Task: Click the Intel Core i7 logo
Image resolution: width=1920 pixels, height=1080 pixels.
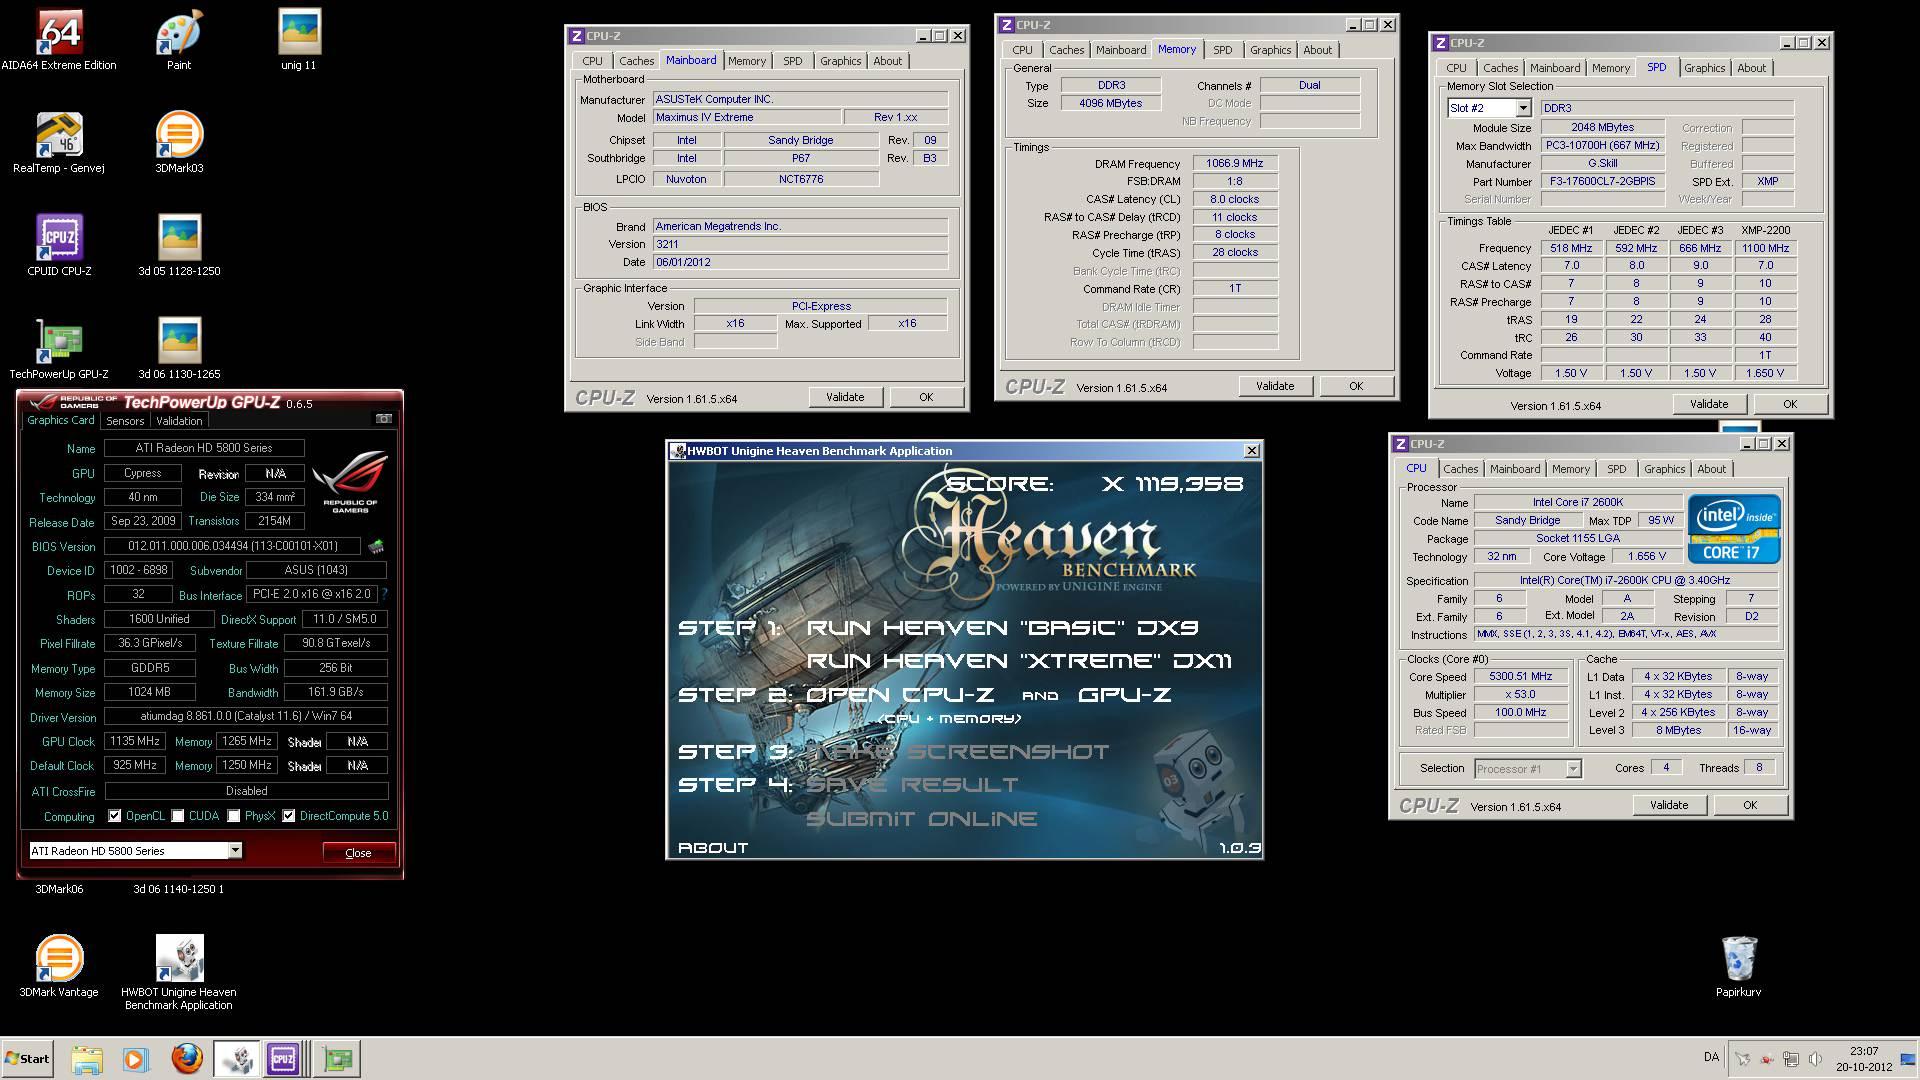Action: (1734, 529)
